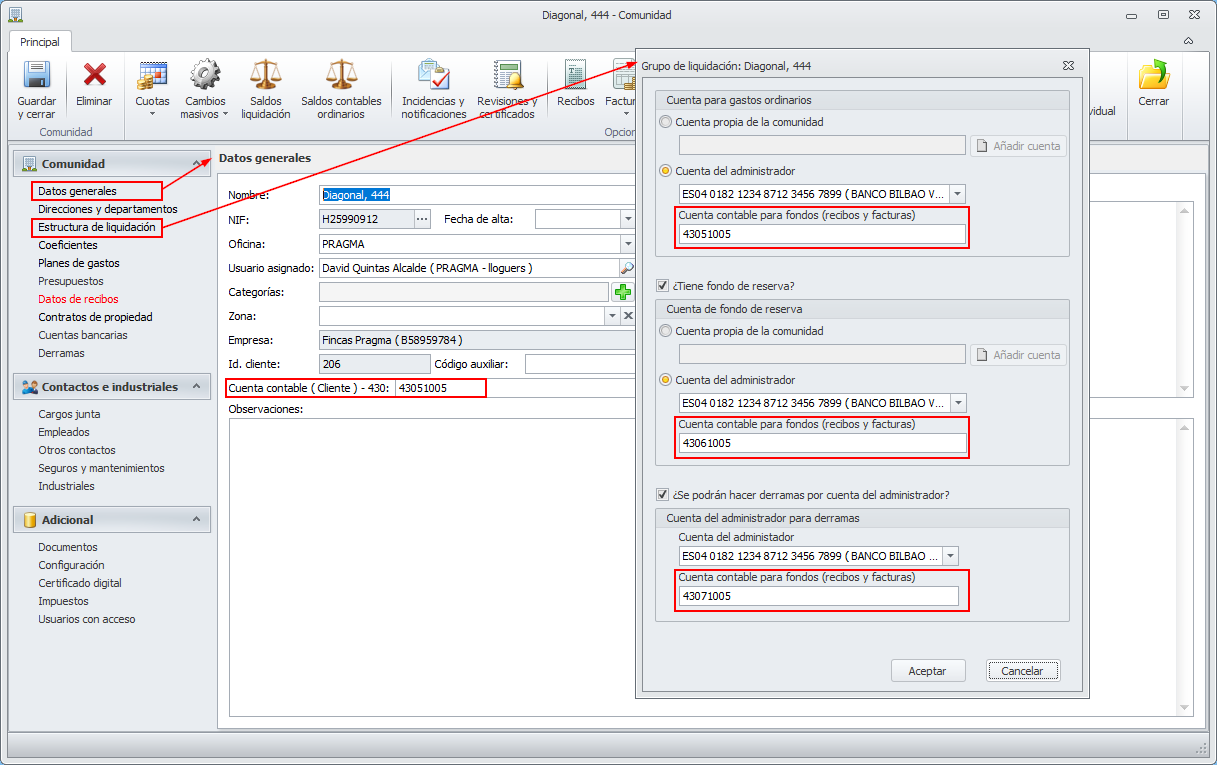Screen dimensions: 1217x765
Task: Open Saldos liquidación scales icon
Action: 265,75
